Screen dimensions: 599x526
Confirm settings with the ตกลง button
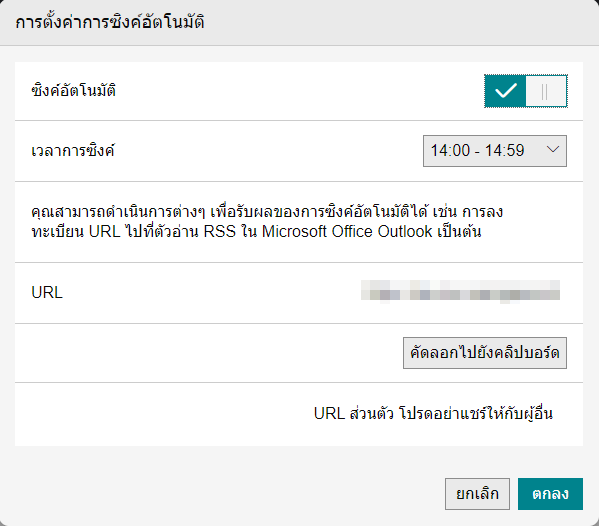tap(550, 494)
